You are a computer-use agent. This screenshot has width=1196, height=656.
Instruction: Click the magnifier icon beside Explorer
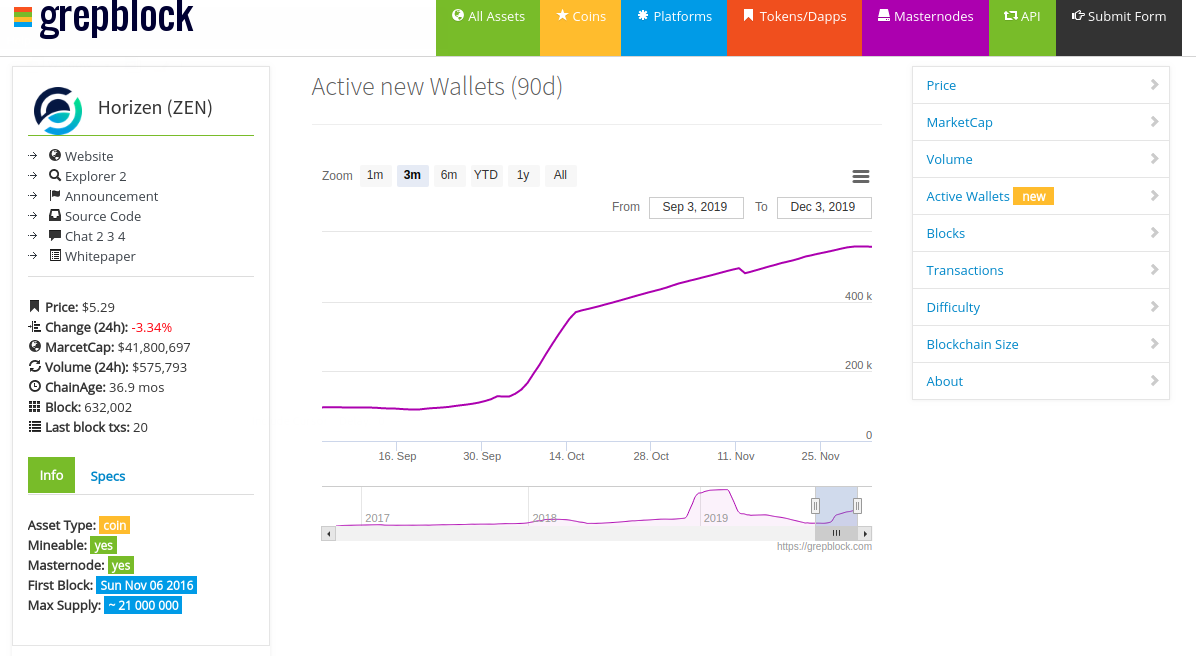tap(55, 175)
